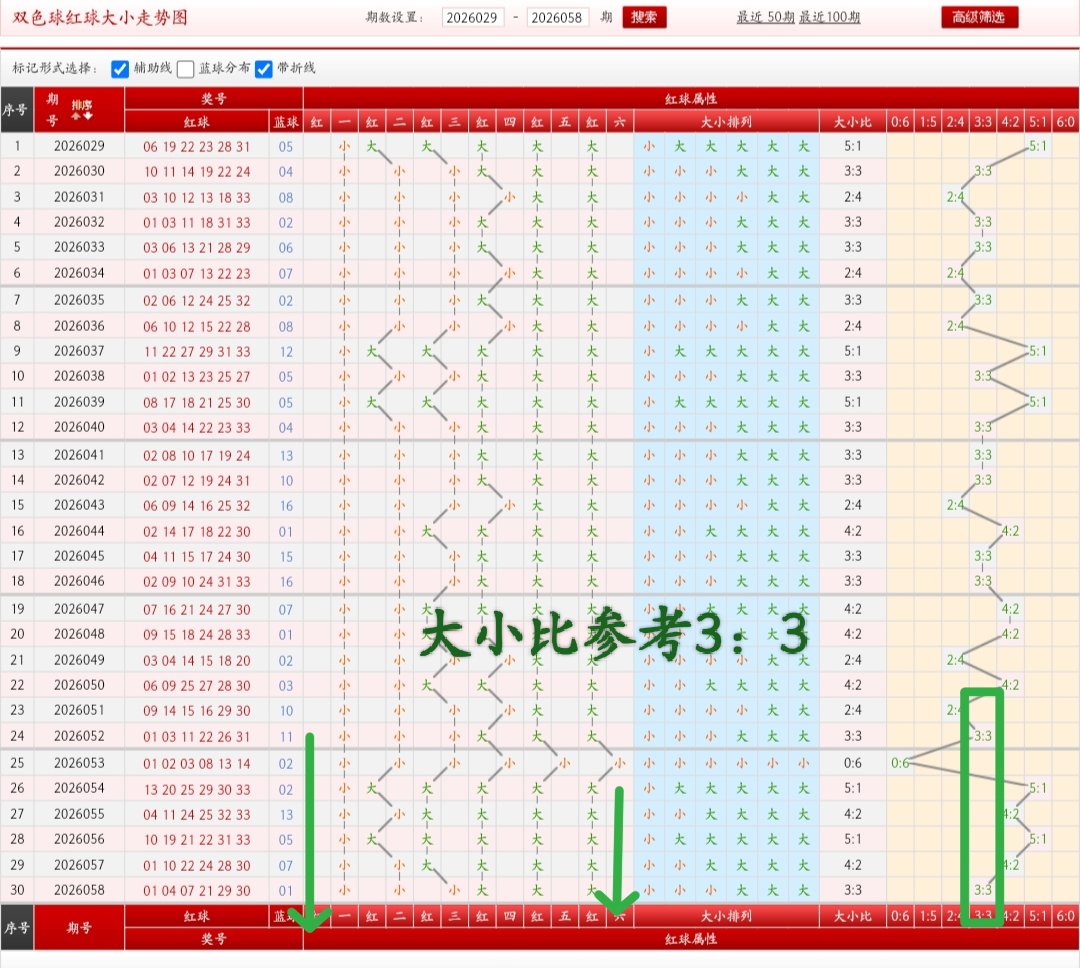Click the top 0:6 ratio column header
The width and height of the screenshot is (1080, 968).
tap(900, 122)
